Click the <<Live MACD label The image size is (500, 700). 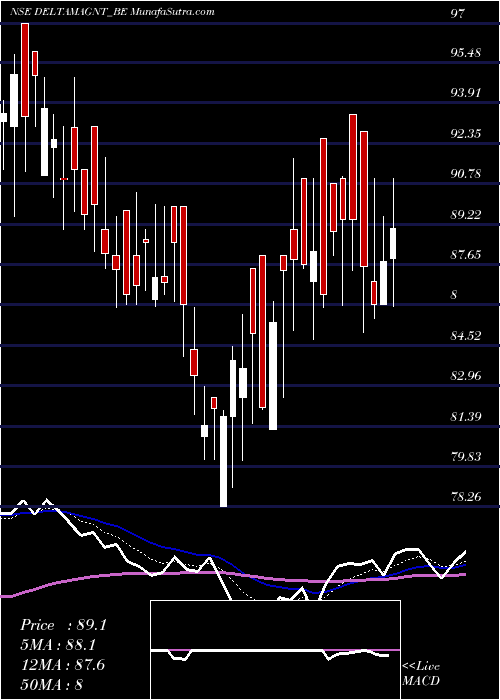pos(421,674)
